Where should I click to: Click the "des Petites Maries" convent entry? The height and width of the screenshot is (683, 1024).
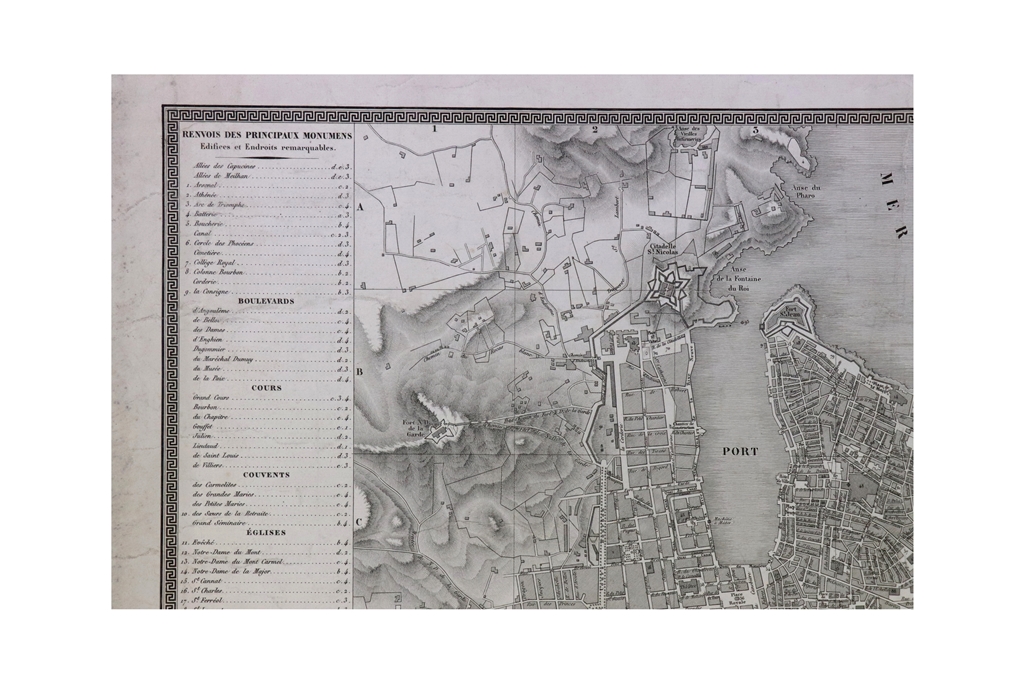(272, 504)
